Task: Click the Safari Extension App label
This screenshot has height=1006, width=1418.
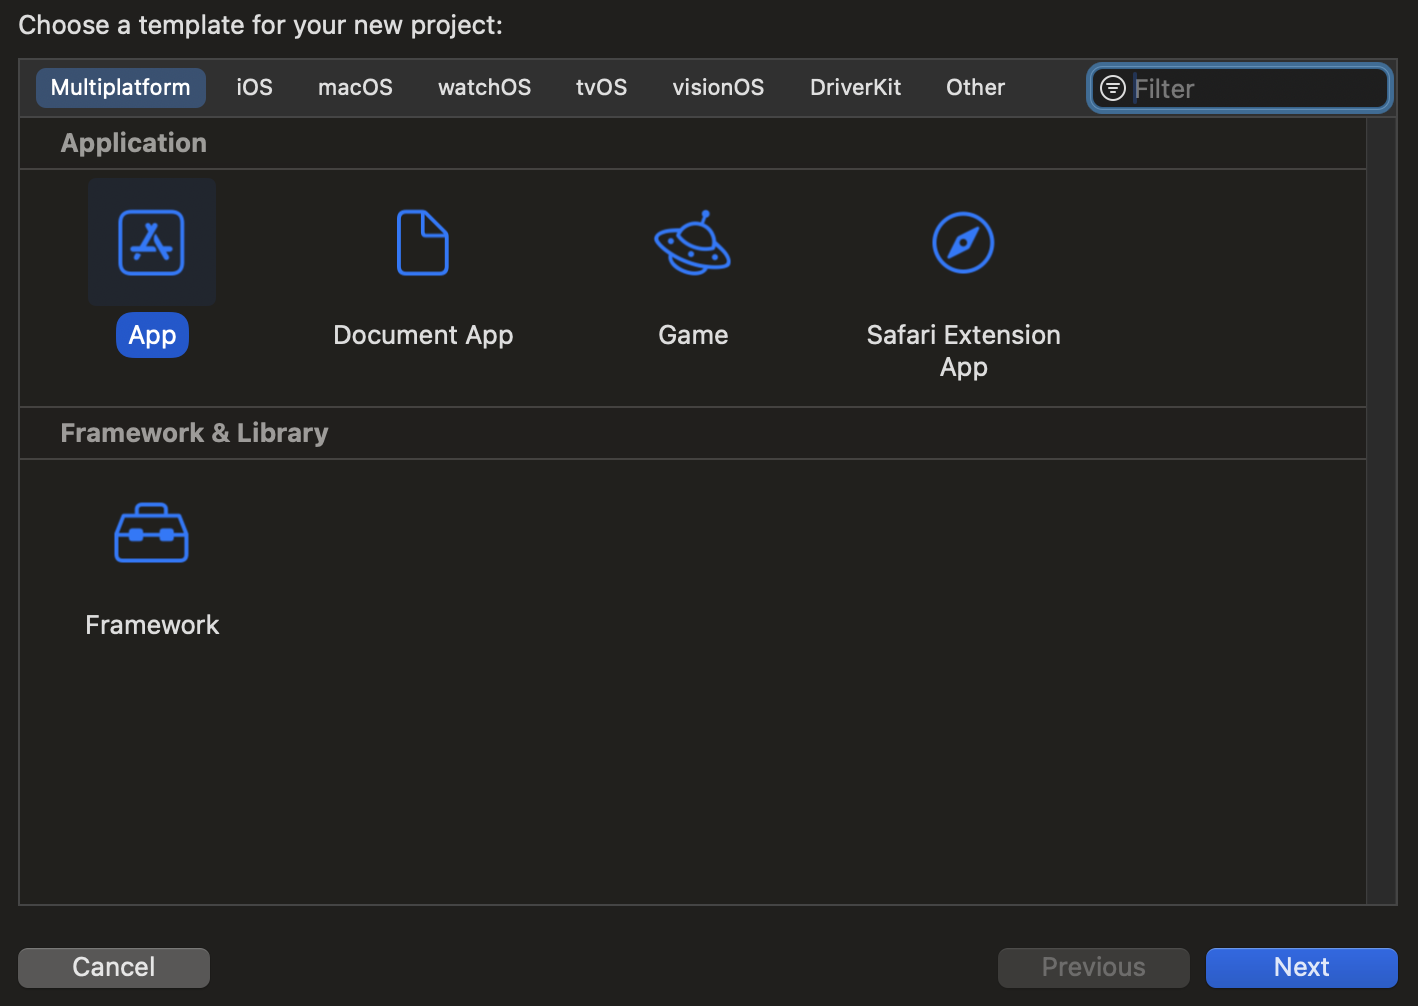Action: click(x=963, y=351)
